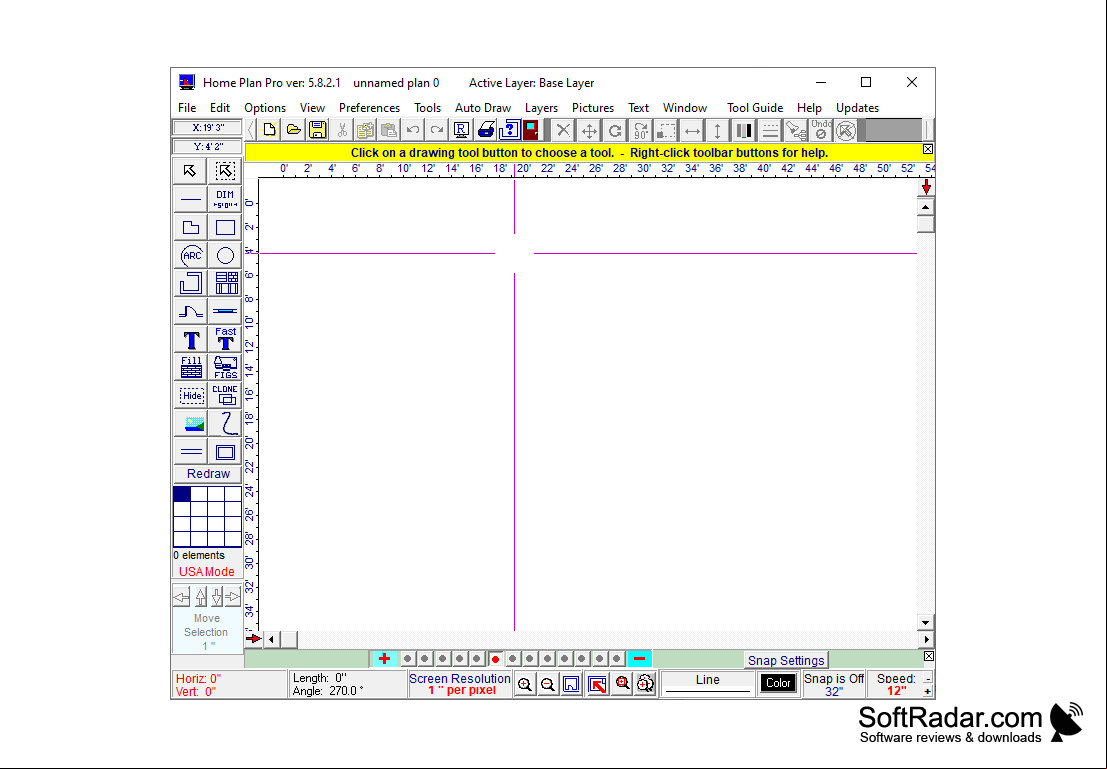
Task: Toggle USA Mode measurement setting
Action: tap(206, 572)
